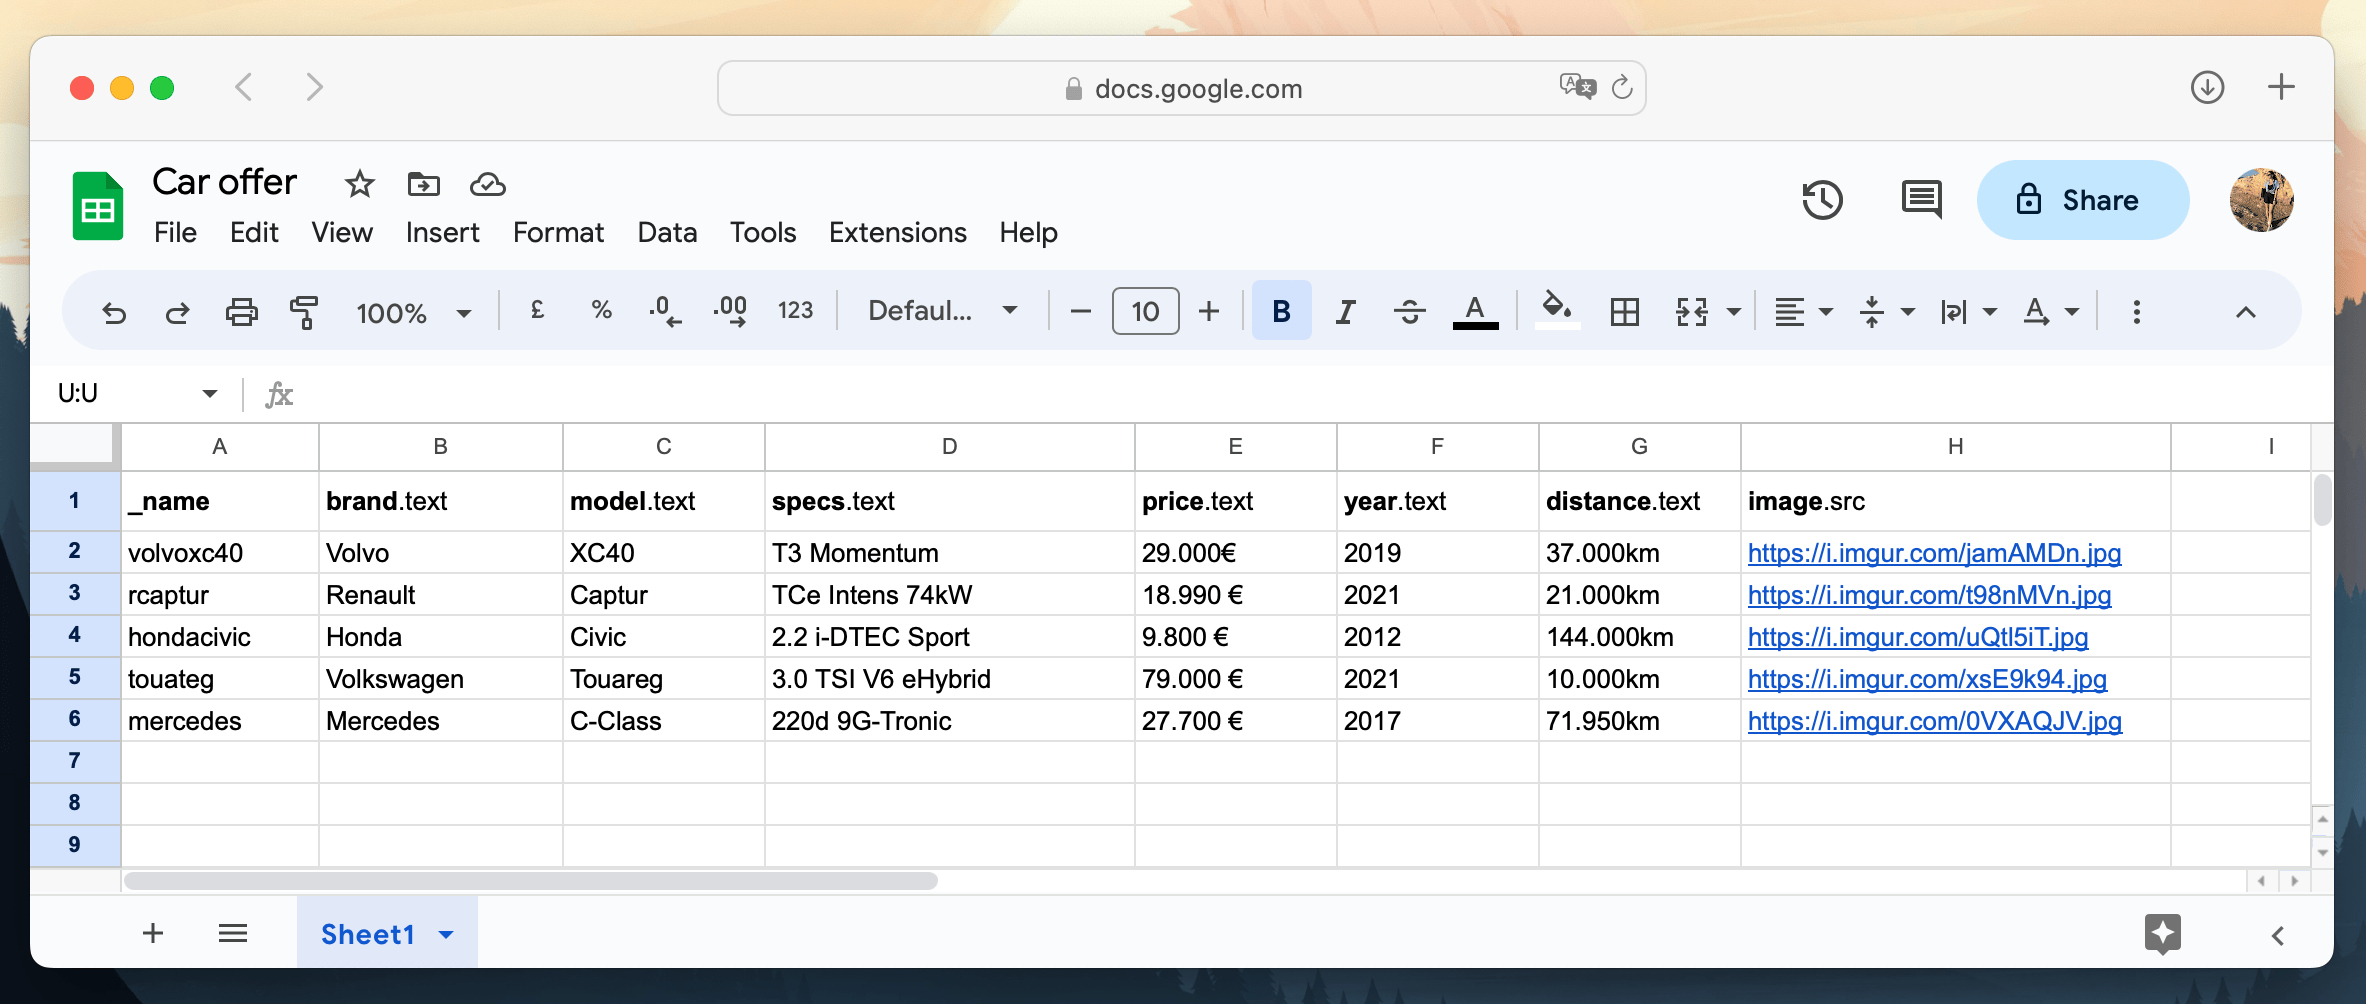Show all sheets list icon
This screenshot has height=1004, width=2366.
click(233, 933)
